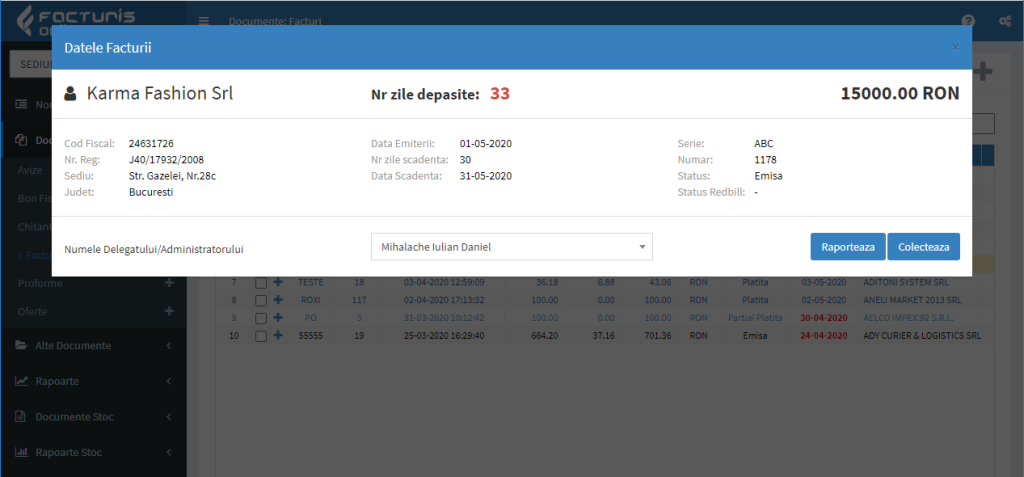Click the red due date 24-04-2020
Image resolution: width=1024 pixels, height=477 pixels.
tap(825, 336)
